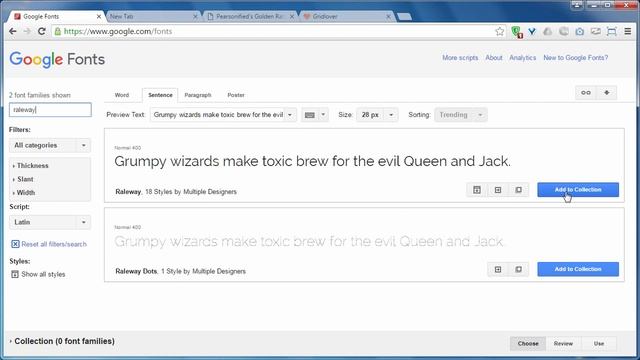Click the Choose button

528,344
